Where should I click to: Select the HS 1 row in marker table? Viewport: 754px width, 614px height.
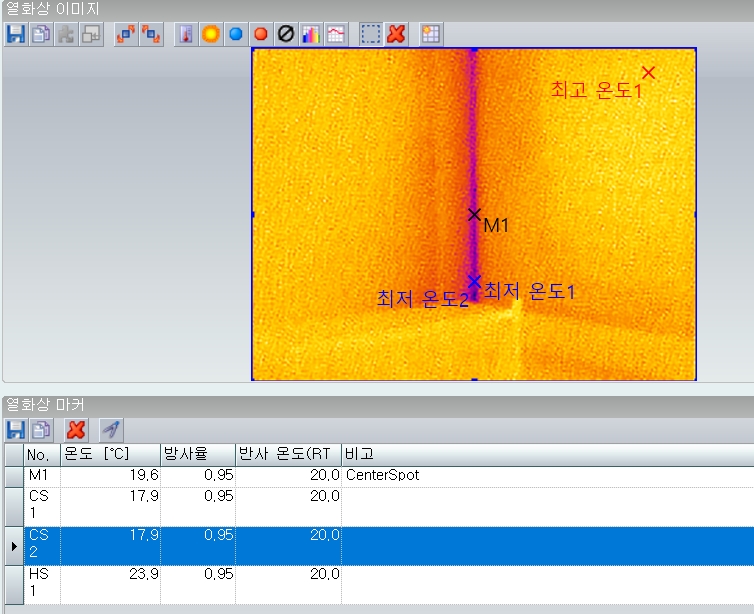tap(40, 584)
